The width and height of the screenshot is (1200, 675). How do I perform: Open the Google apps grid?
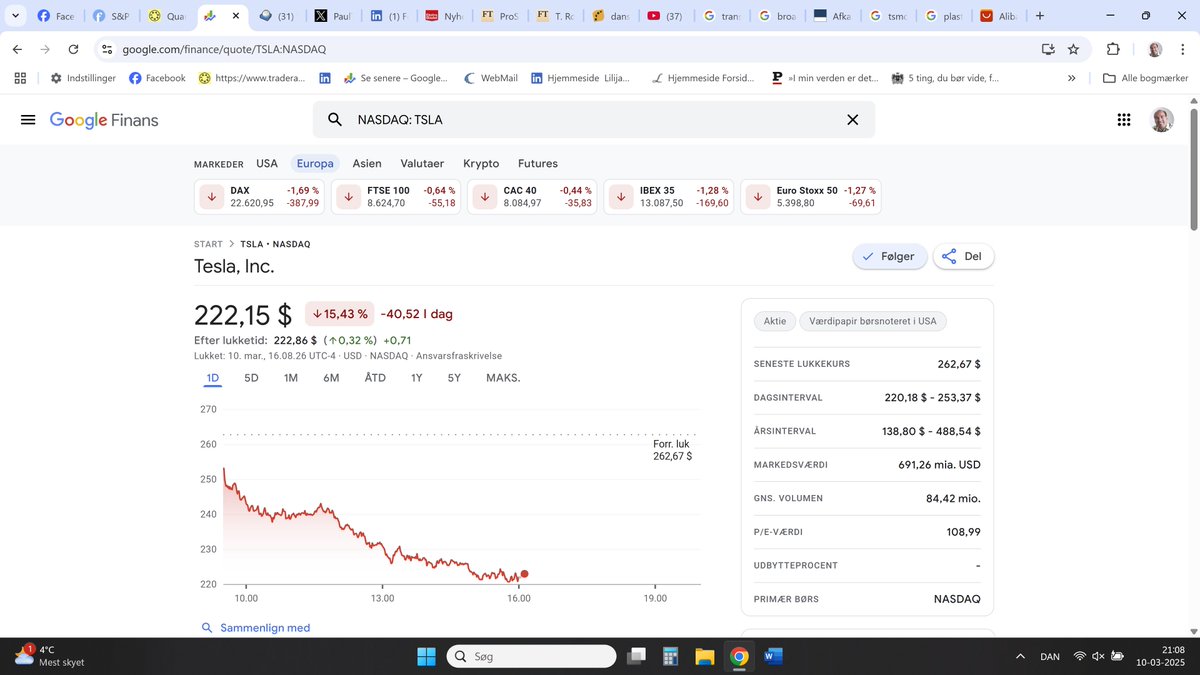point(1123,120)
